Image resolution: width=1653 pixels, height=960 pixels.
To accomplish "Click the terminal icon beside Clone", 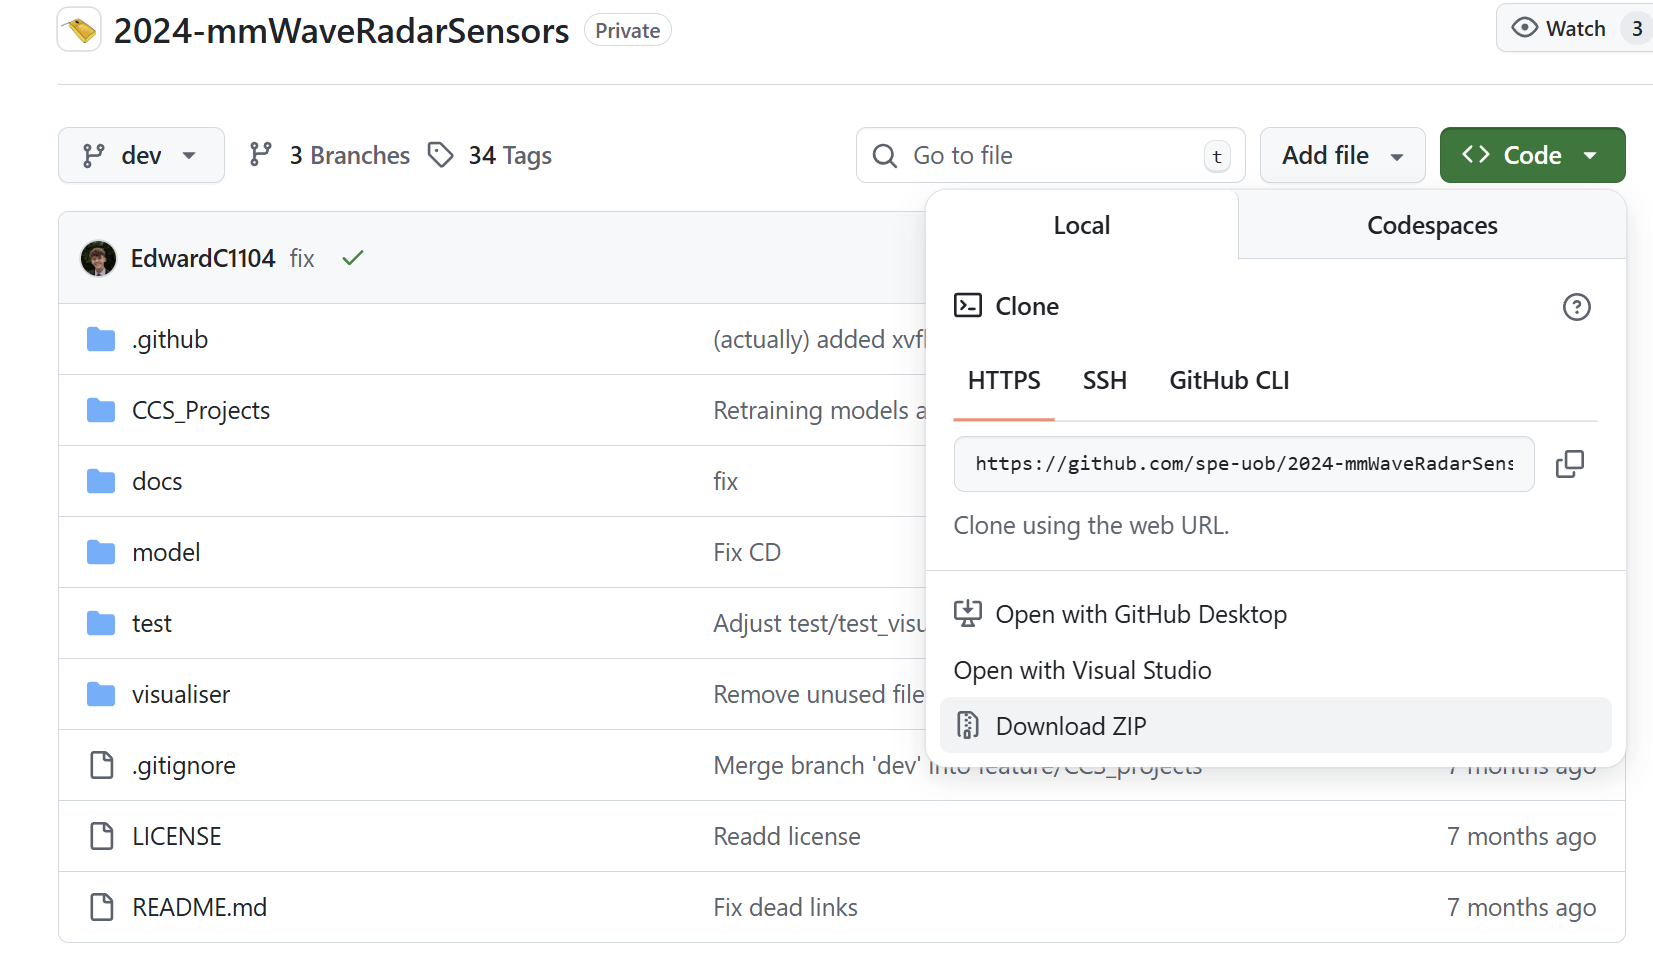I will click(968, 305).
